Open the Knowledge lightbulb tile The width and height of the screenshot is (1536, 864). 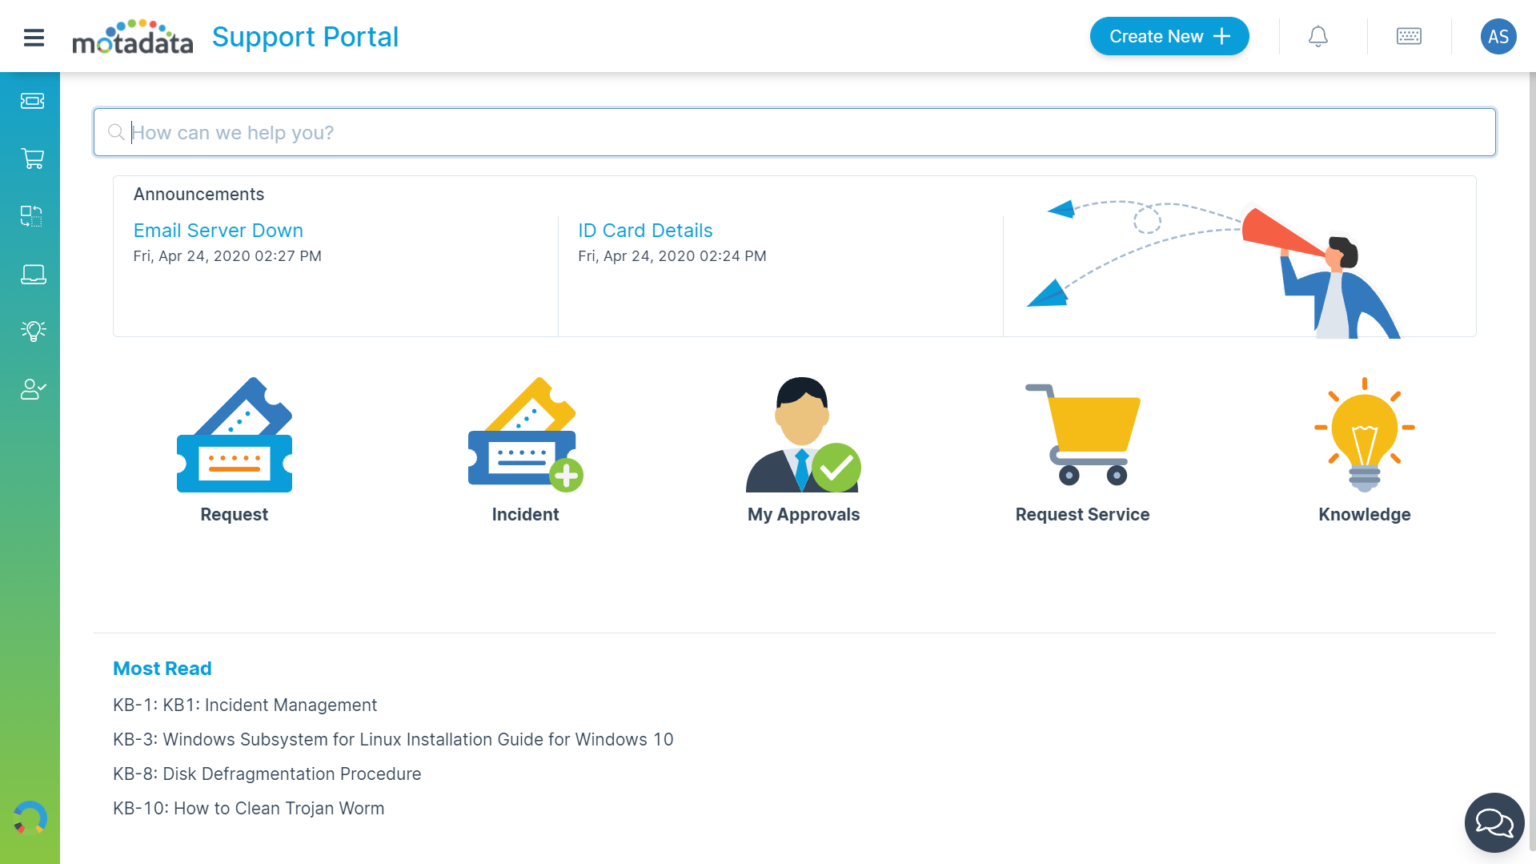click(x=1364, y=450)
